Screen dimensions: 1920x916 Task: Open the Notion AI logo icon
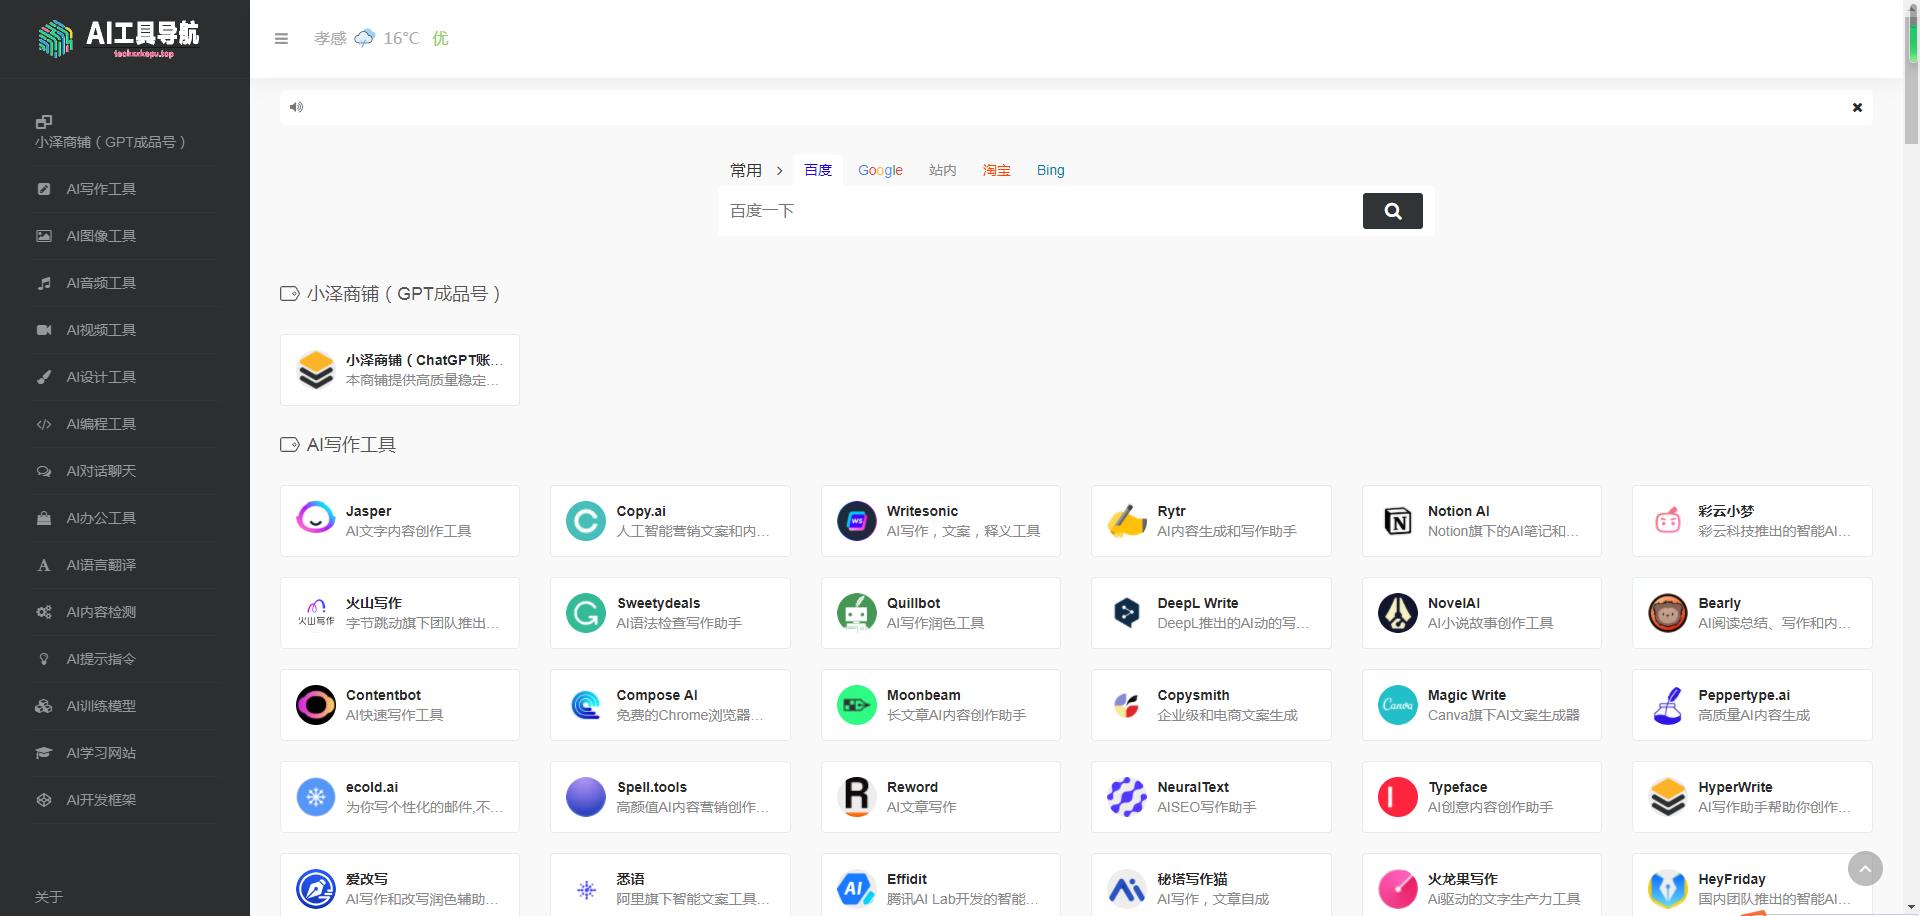point(1397,520)
